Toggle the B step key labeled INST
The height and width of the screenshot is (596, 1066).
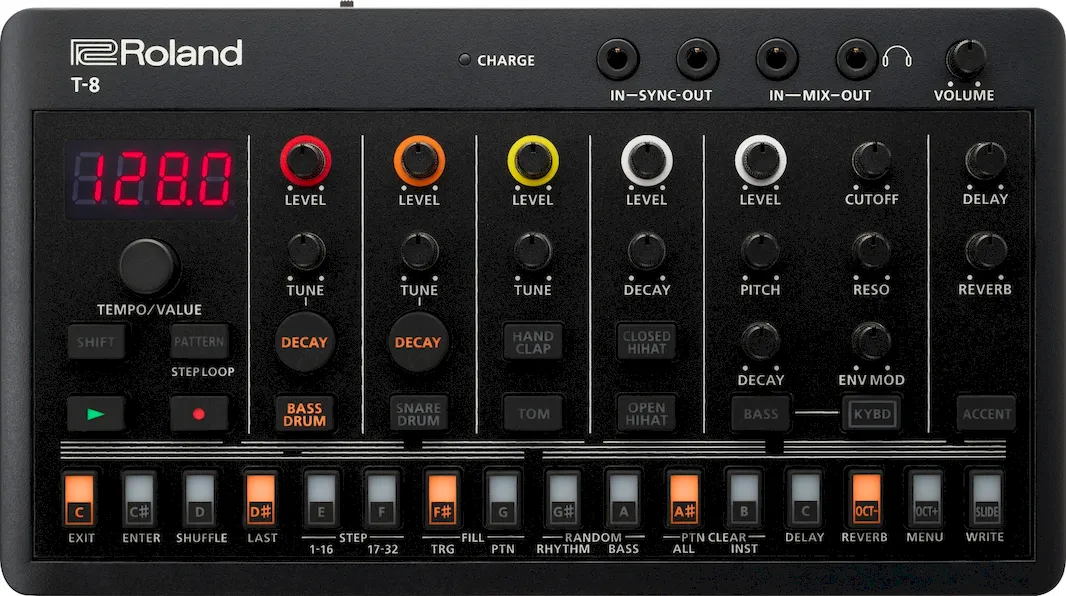[x=744, y=499]
